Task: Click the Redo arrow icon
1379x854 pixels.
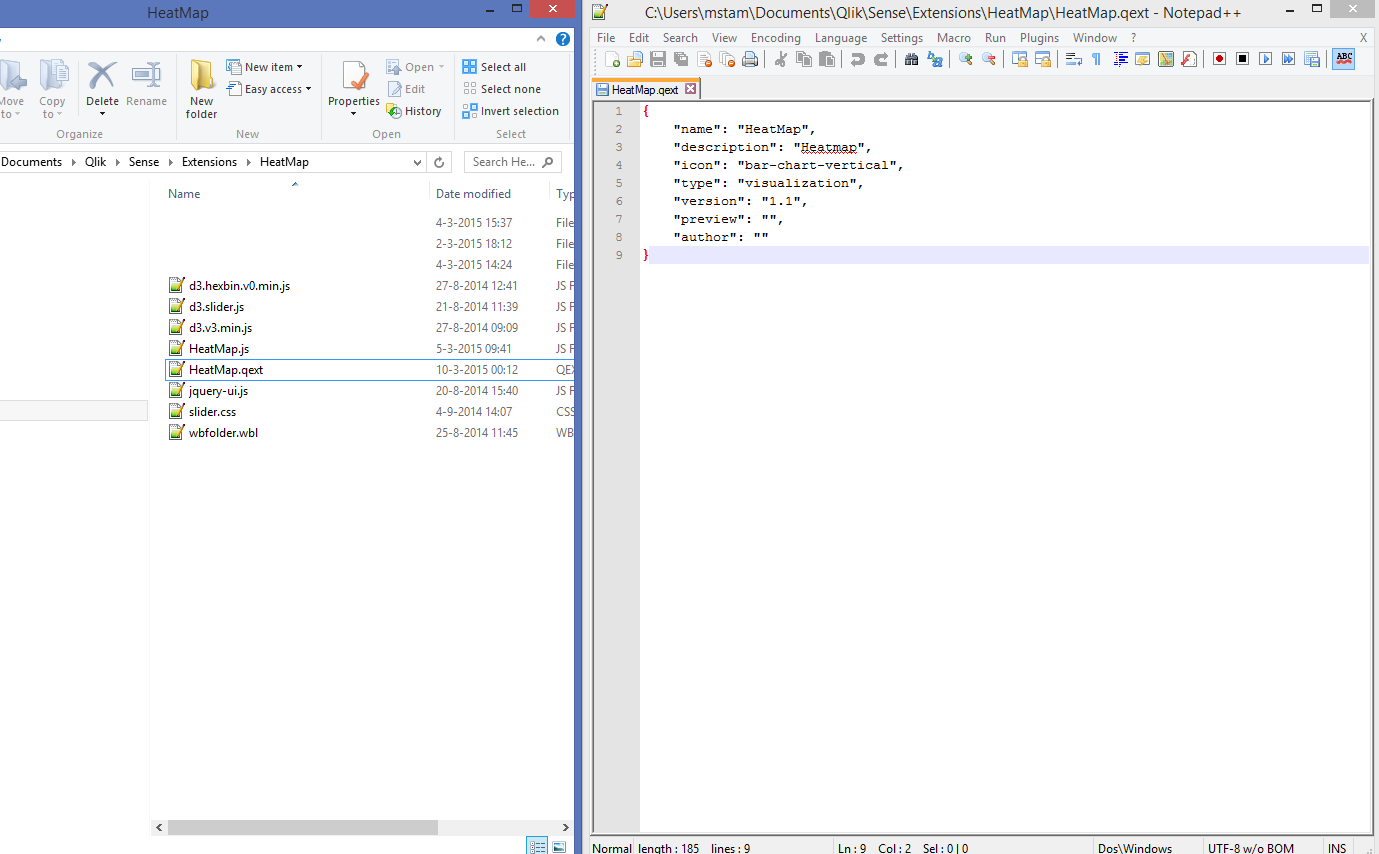Action: (x=881, y=59)
